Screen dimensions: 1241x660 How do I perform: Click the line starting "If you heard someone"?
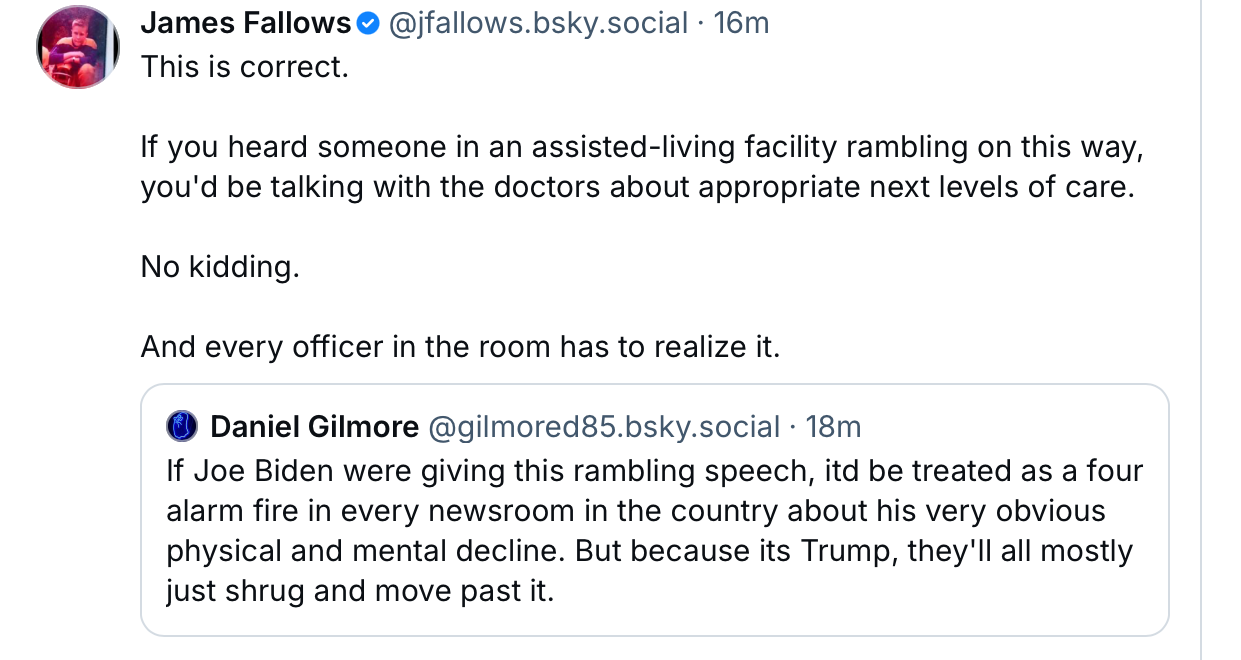coord(640,148)
